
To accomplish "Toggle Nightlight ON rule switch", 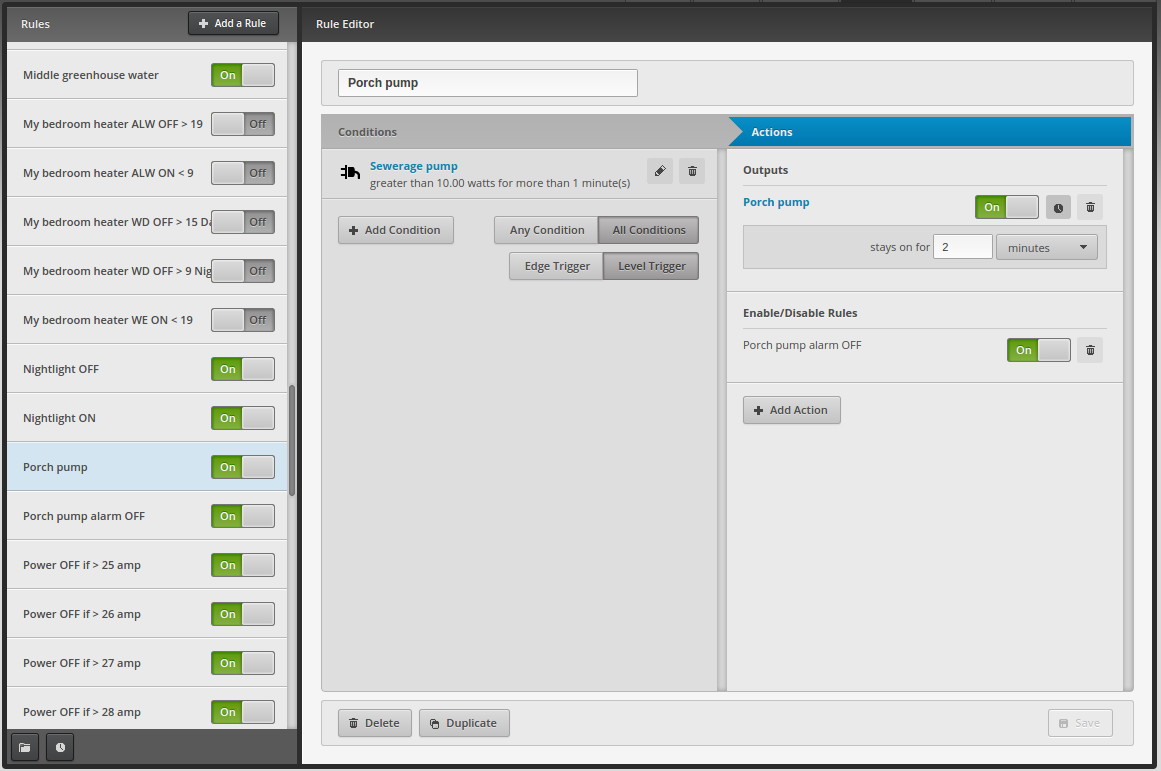I will coord(243,418).
